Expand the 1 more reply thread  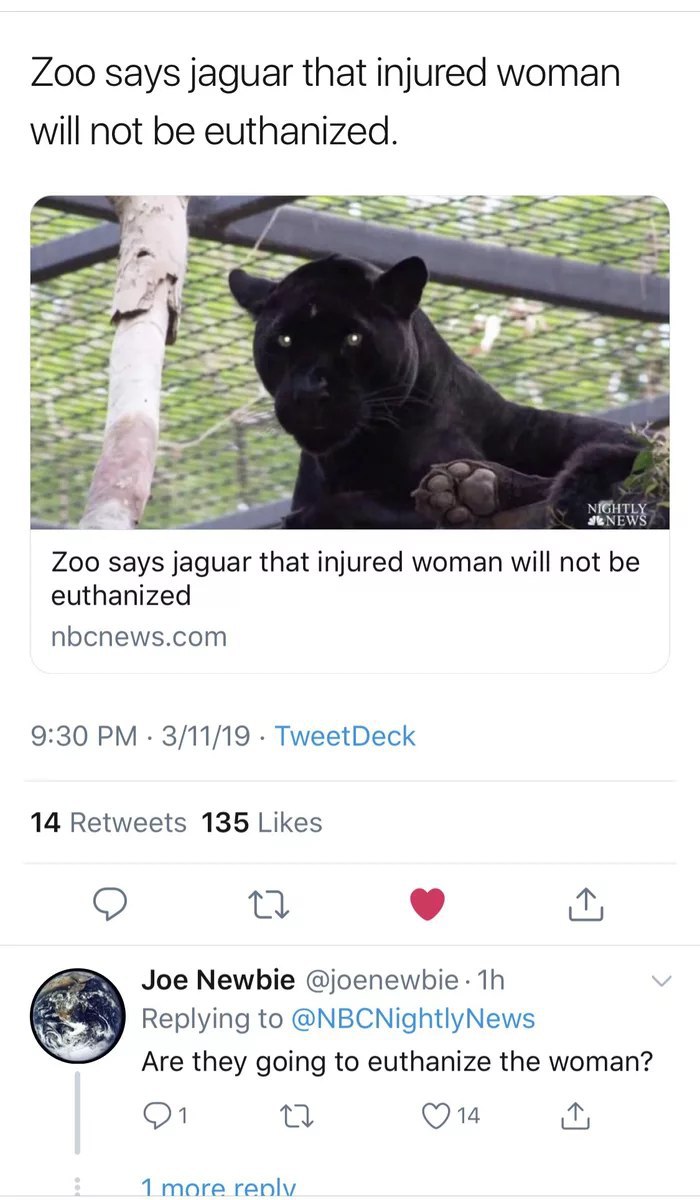pyautogui.click(x=219, y=1187)
